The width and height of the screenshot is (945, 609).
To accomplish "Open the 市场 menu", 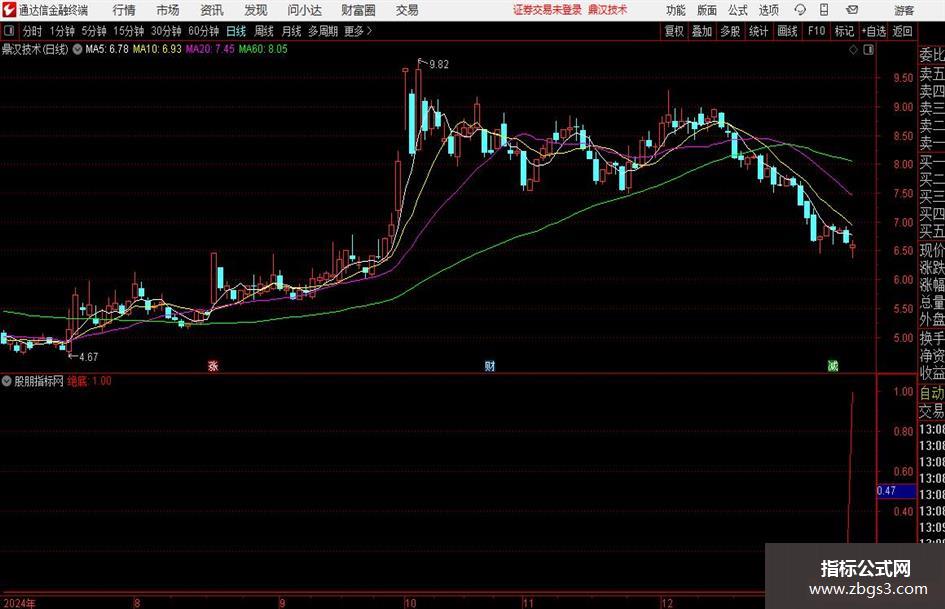I will [x=168, y=10].
